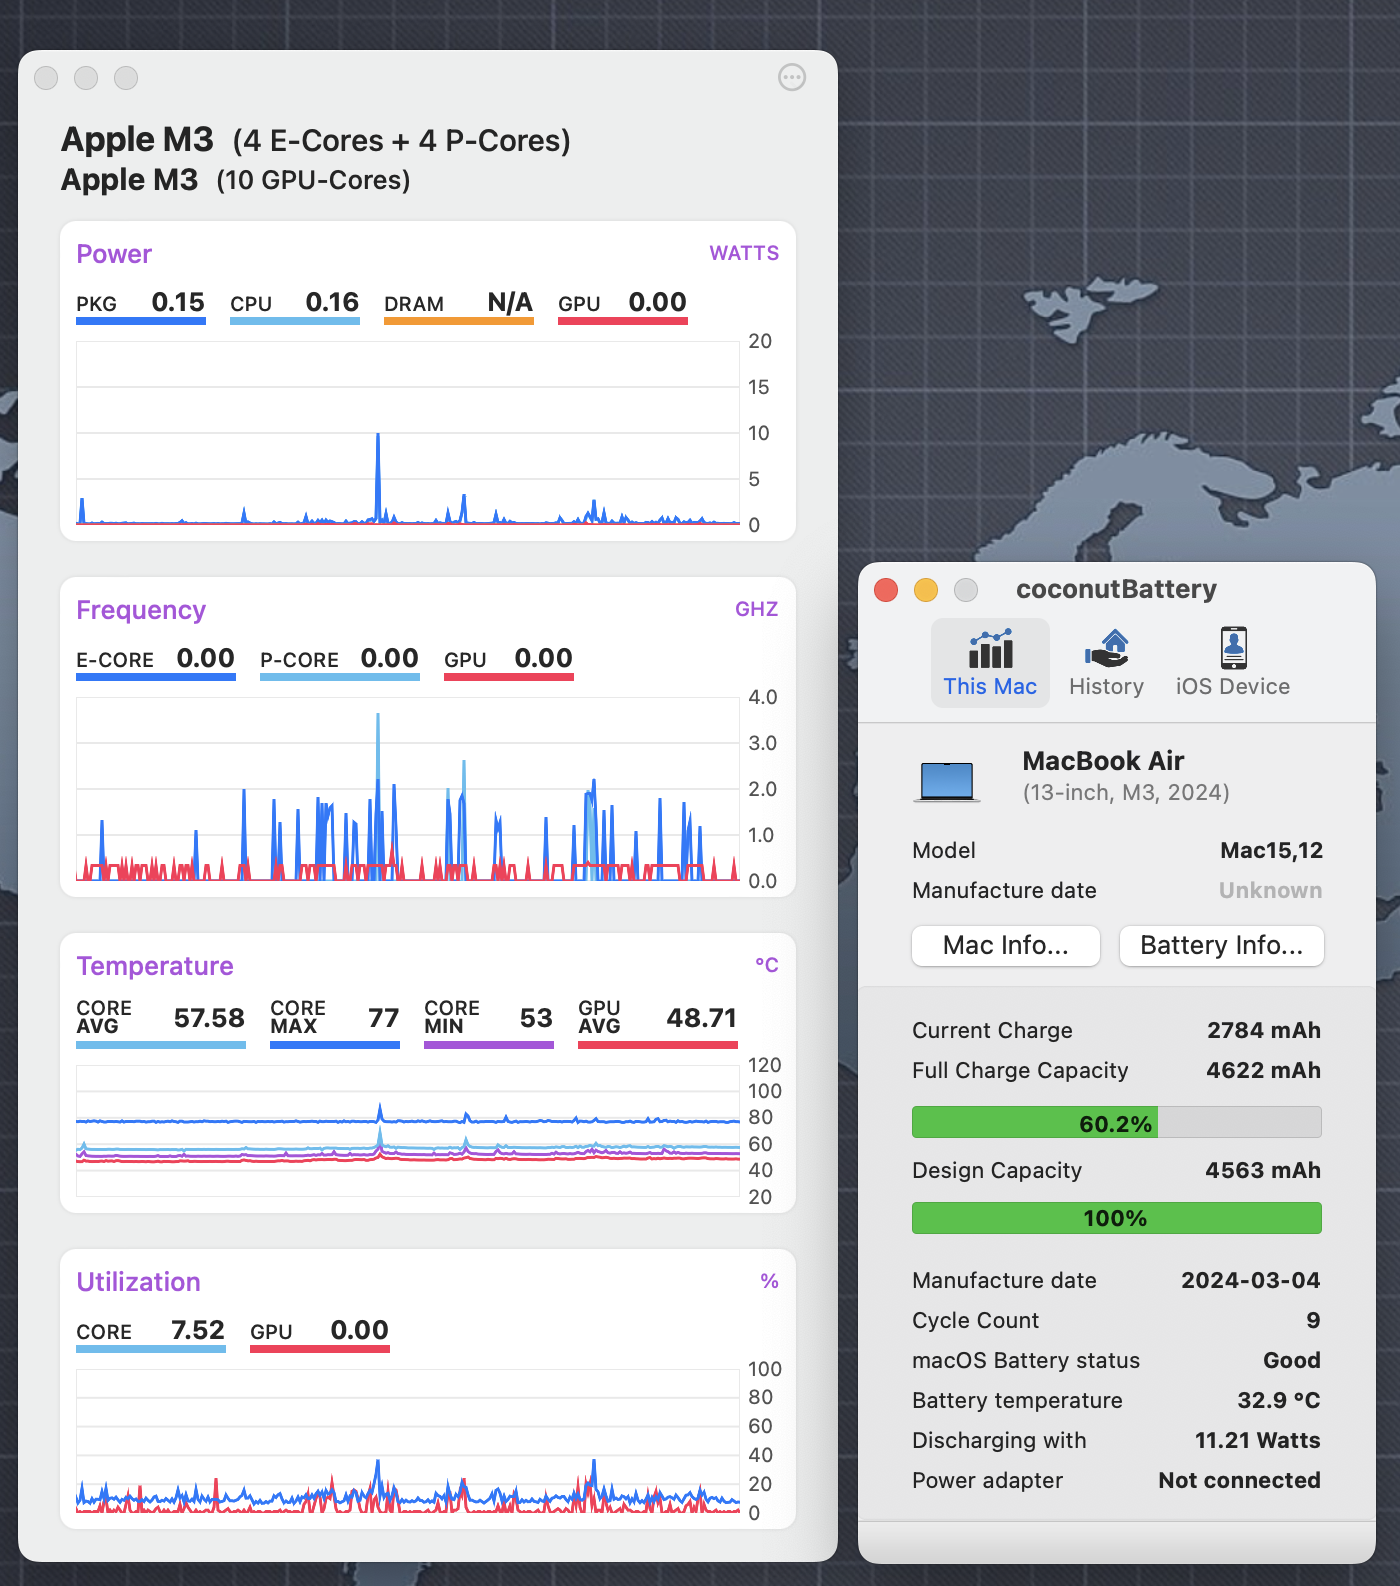
Task: Click the Unknown manufacture date value
Action: (1270, 891)
